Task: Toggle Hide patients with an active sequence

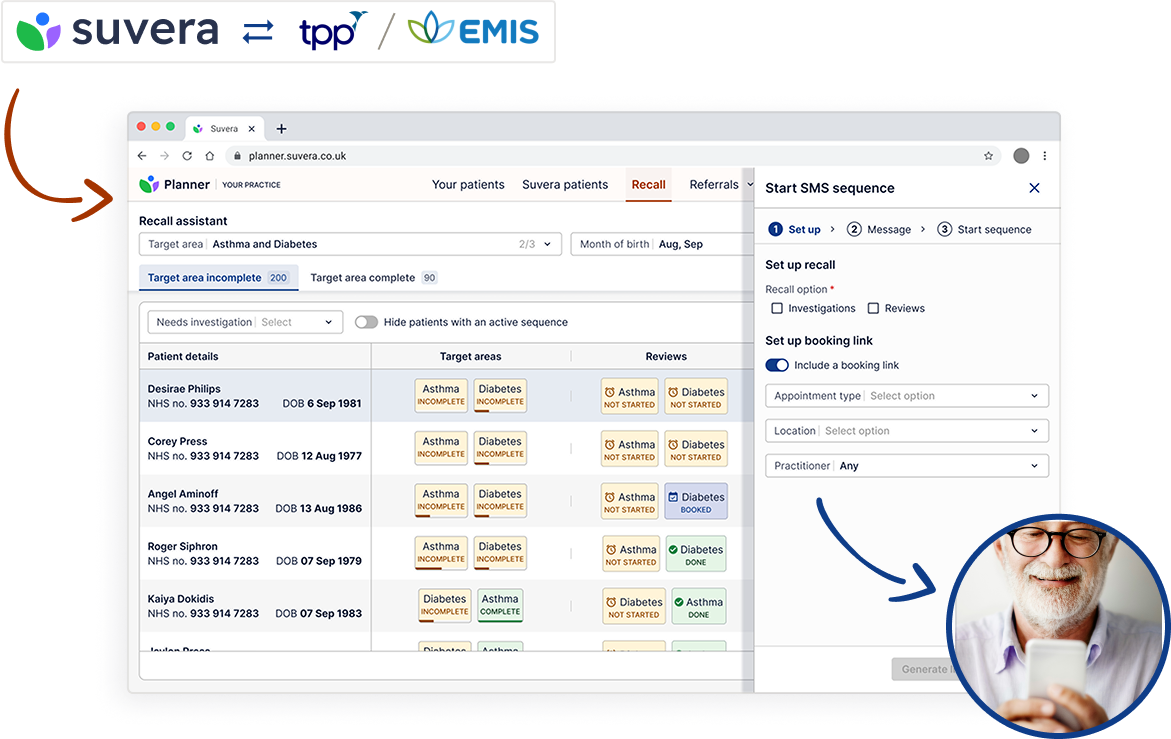Action: click(366, 322)
